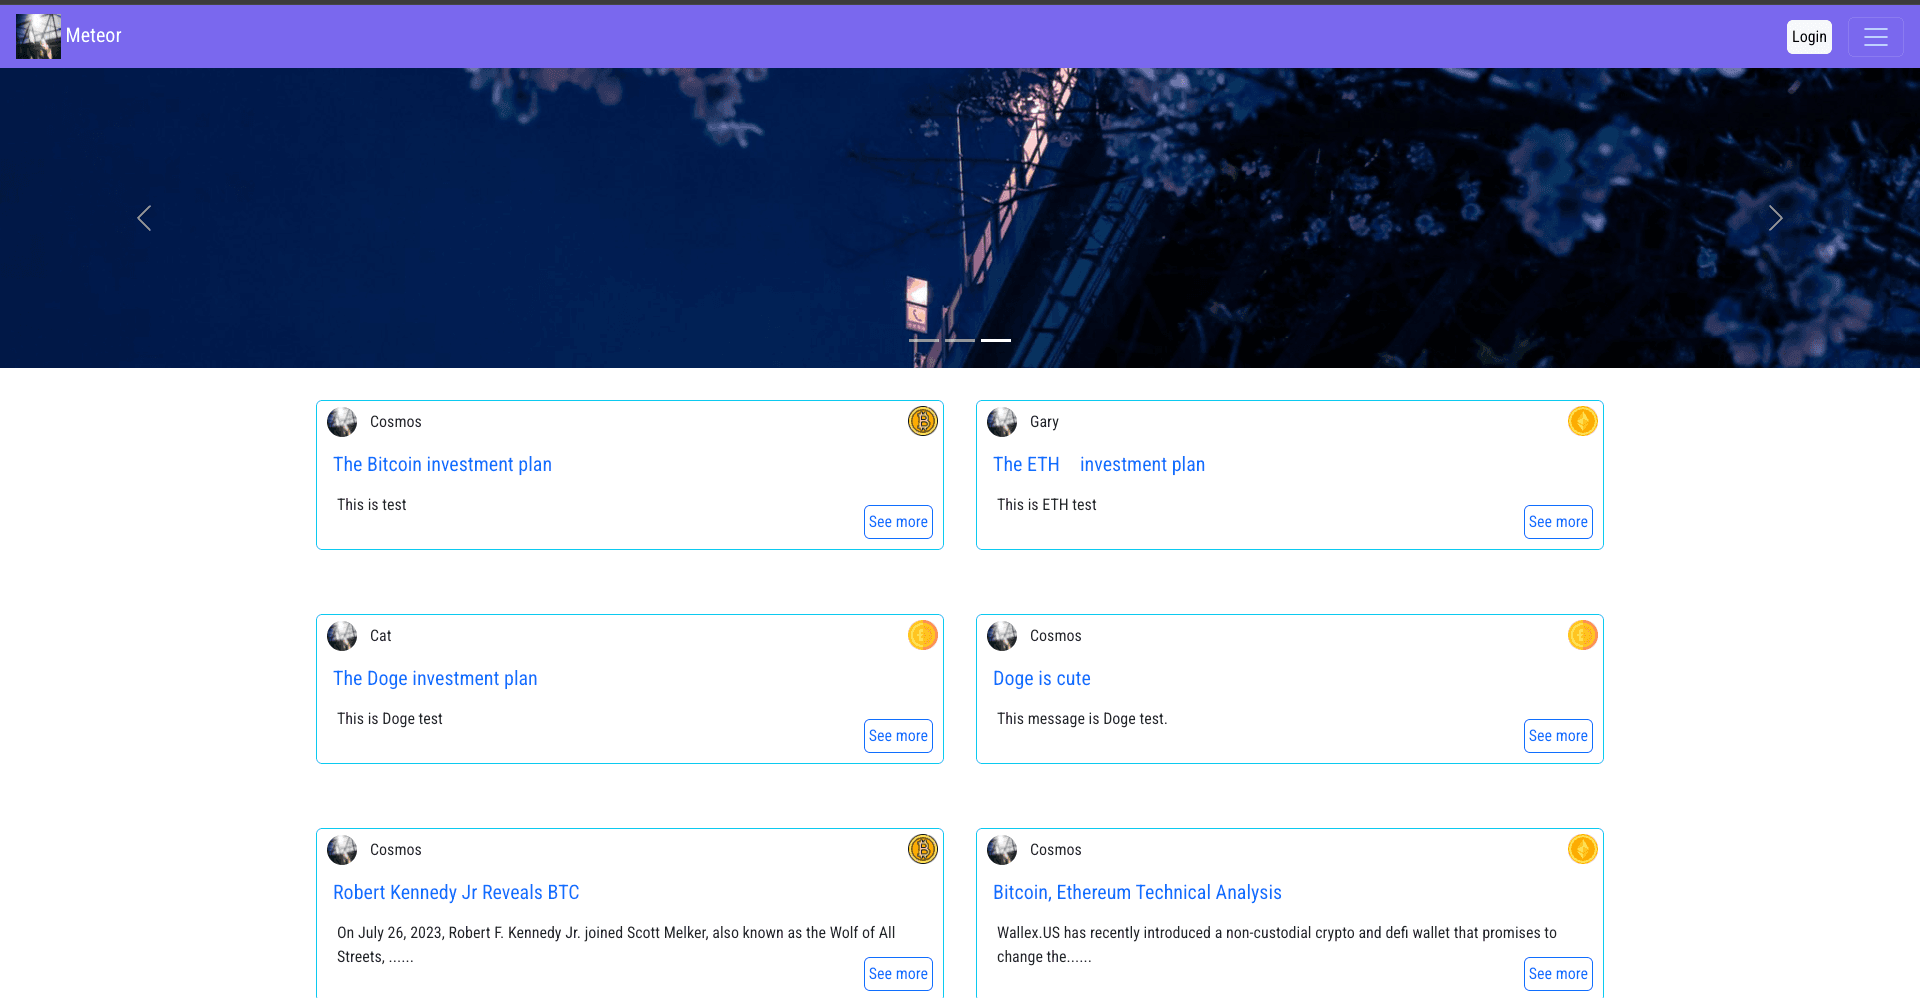Image resolution: width=1920 pixels, height=998 pixels.
Task: Open The Bitcoin investment plan article
Action: coord(442,464)
